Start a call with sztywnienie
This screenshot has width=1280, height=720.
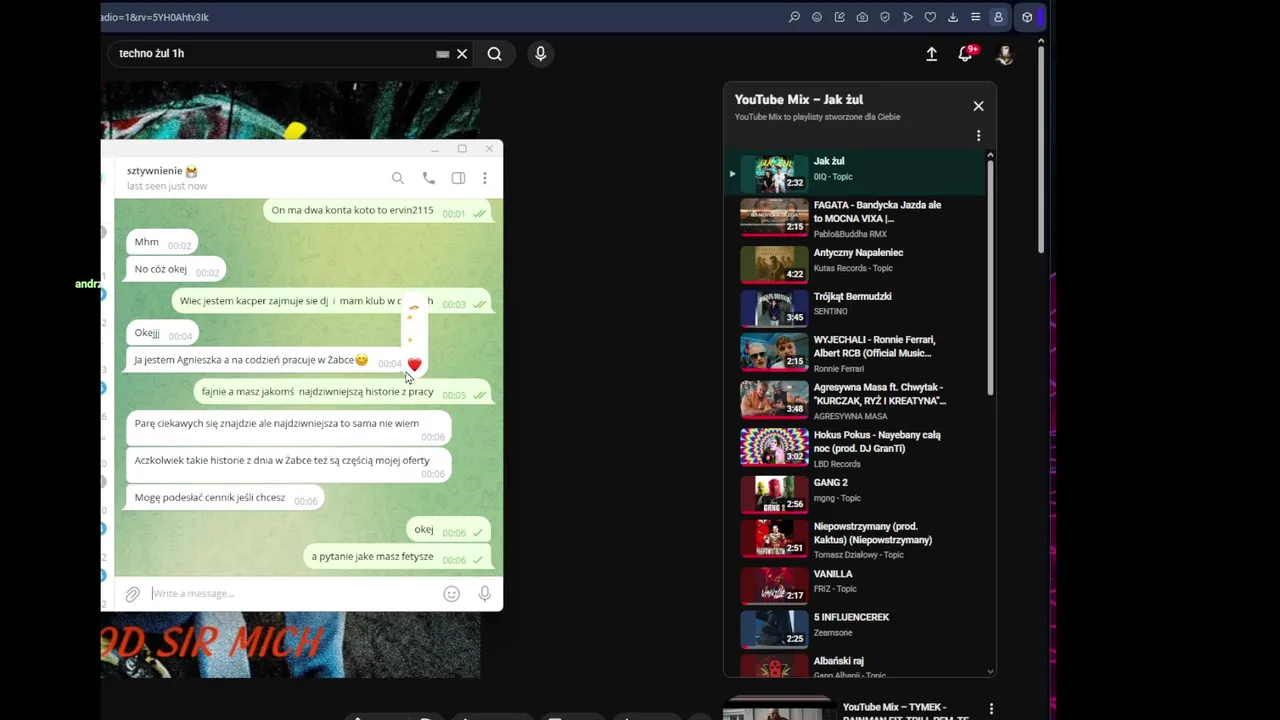pos(428,178)
